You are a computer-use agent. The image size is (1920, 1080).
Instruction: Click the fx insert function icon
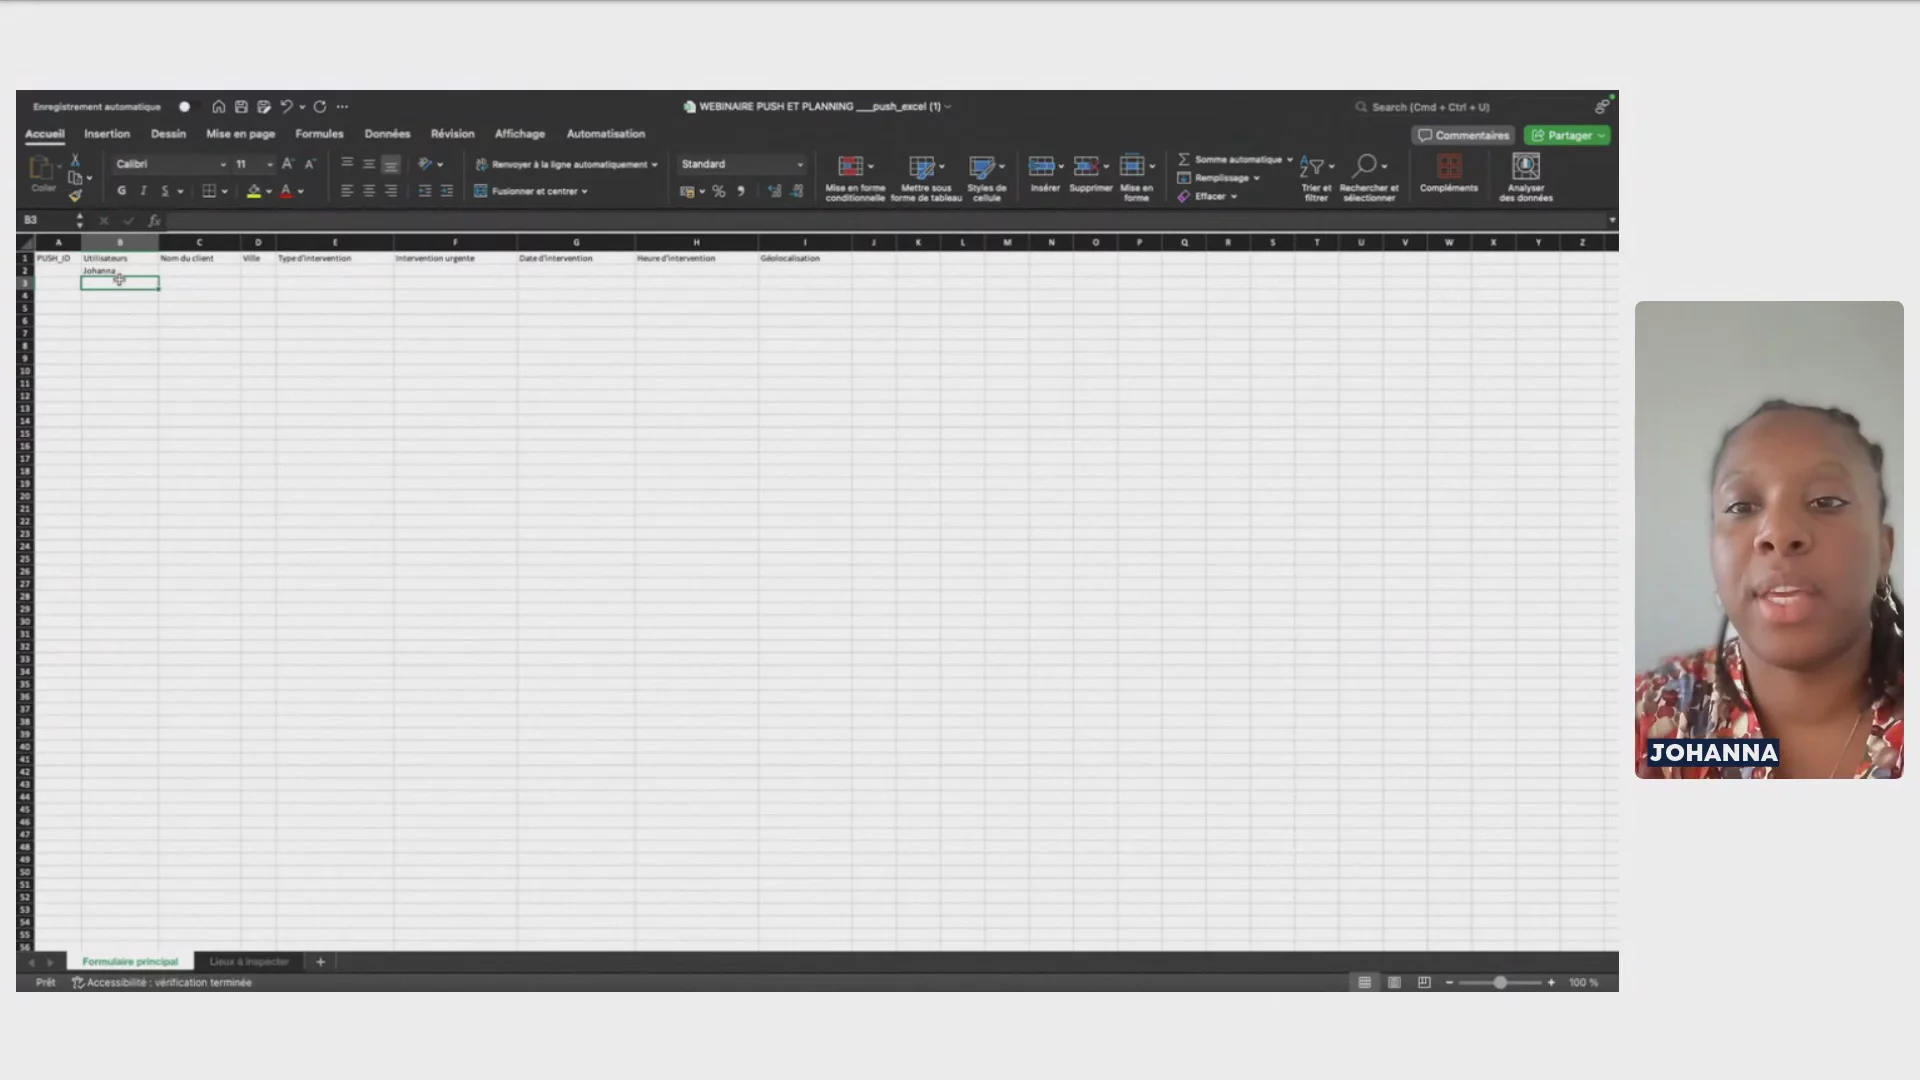[154, 220]
